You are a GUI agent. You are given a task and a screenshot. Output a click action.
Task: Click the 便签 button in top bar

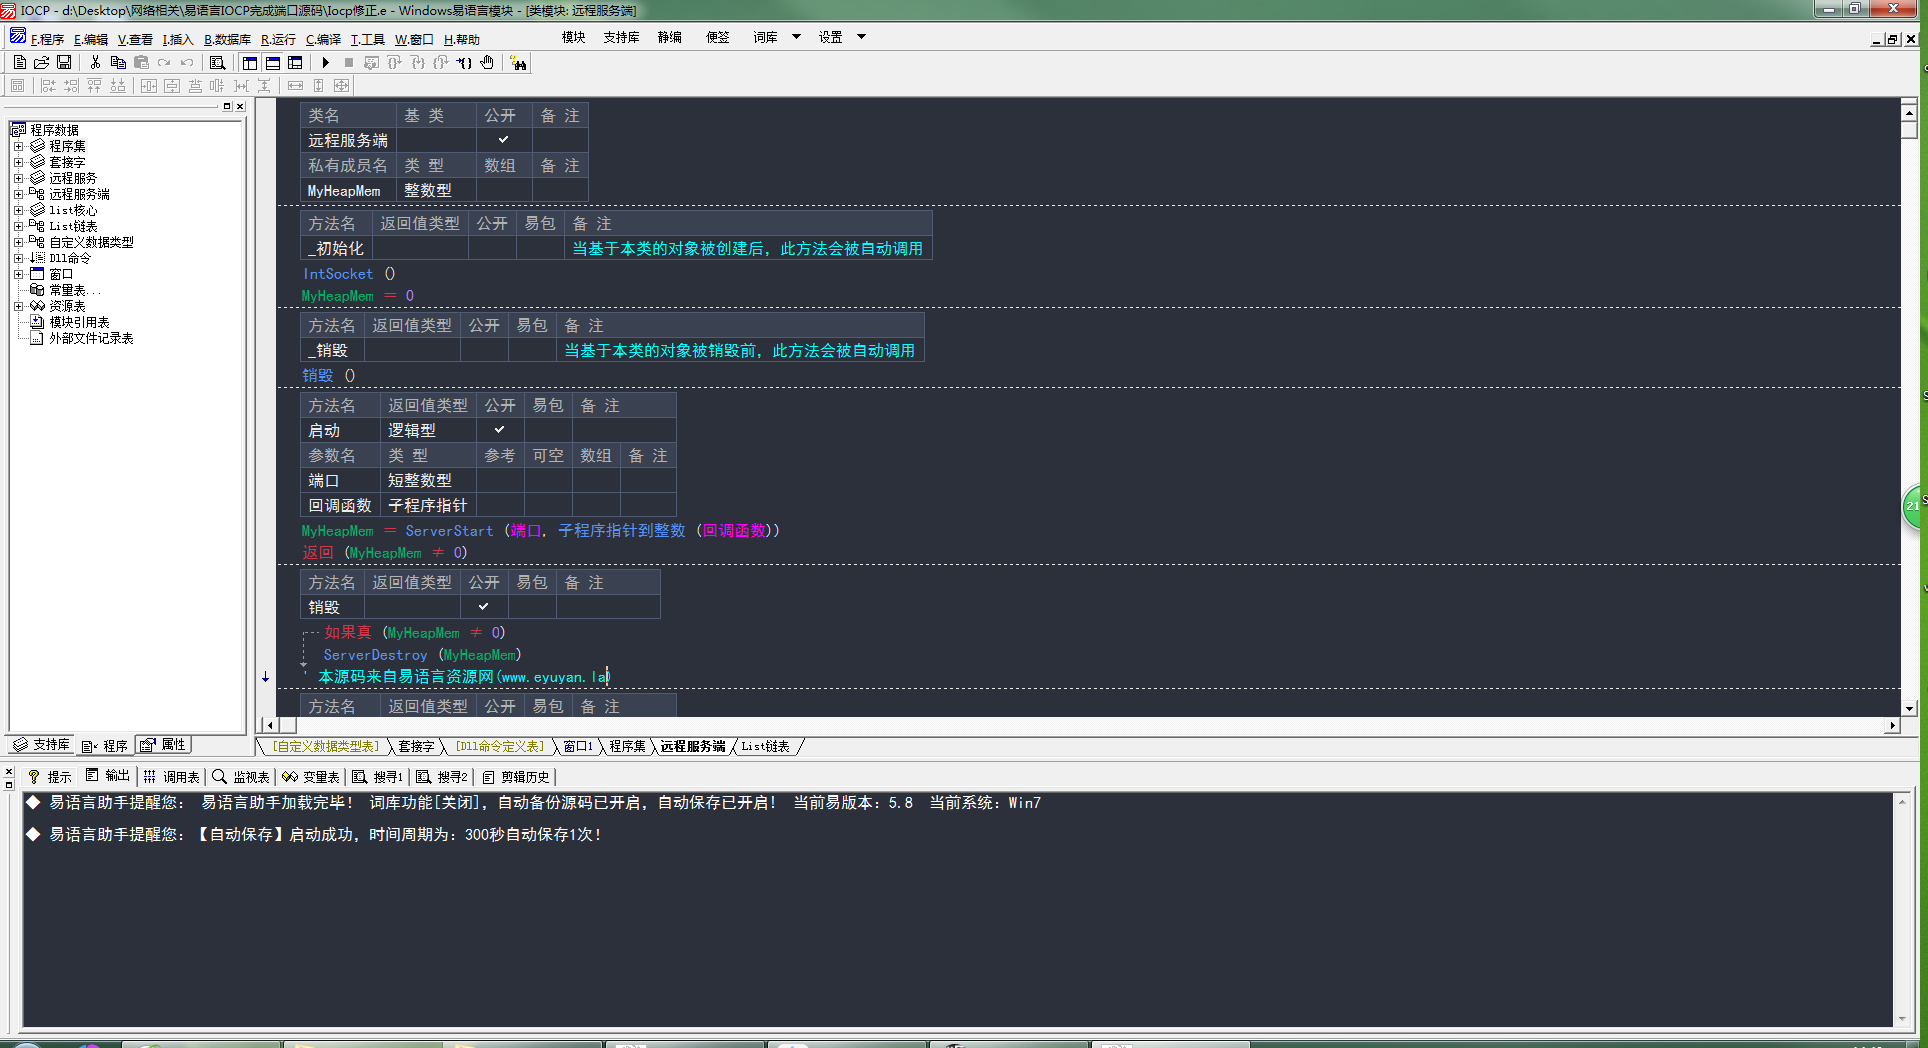717,37
